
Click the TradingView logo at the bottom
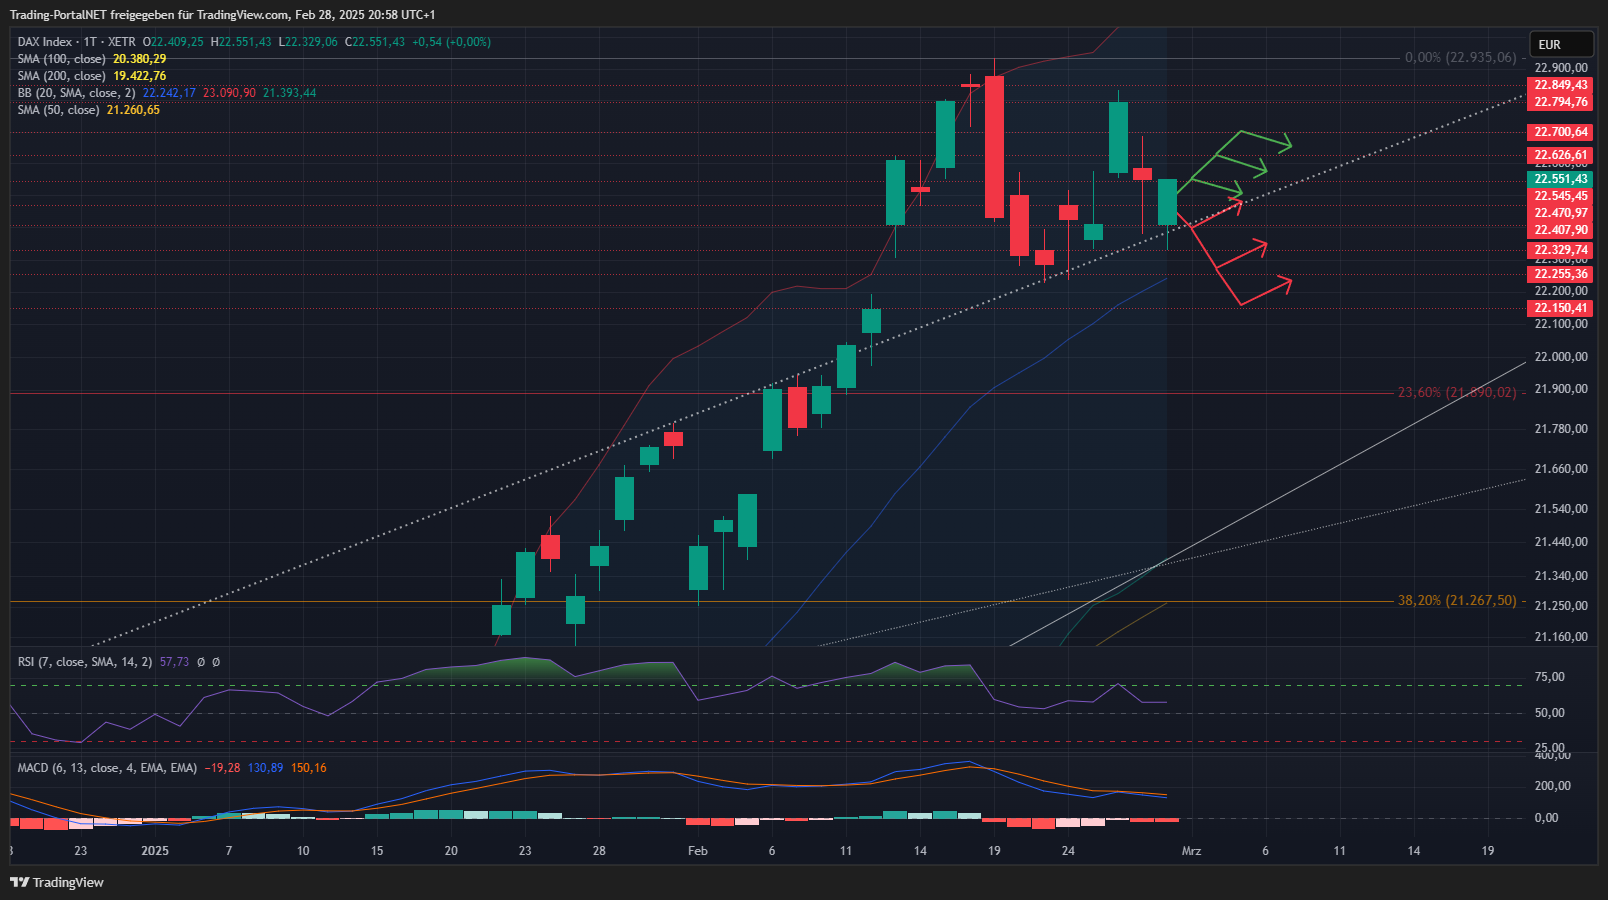pos(57,882)
